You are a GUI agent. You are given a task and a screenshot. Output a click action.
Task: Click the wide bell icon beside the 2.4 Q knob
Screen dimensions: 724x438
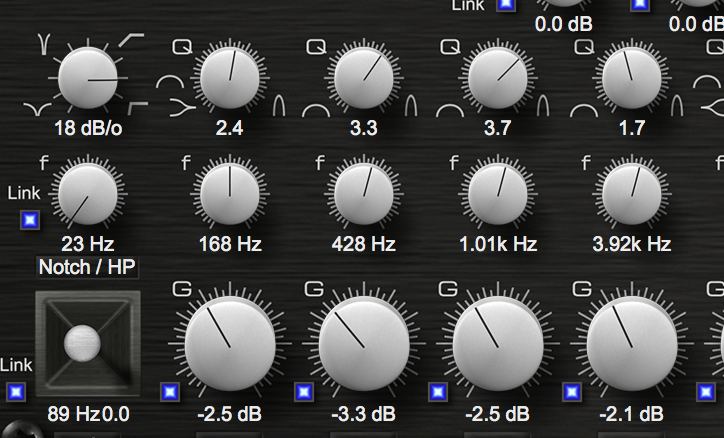170,82
